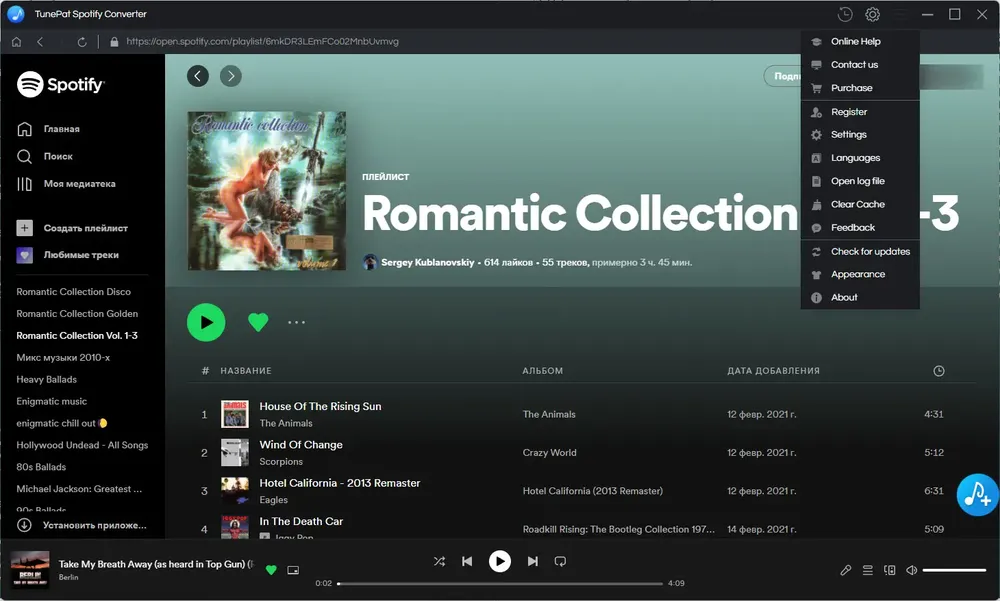Viewport: 1000px width, 601px height.
Task: Unlike the playlist with green heart
Action: click(x=258, y=322)
